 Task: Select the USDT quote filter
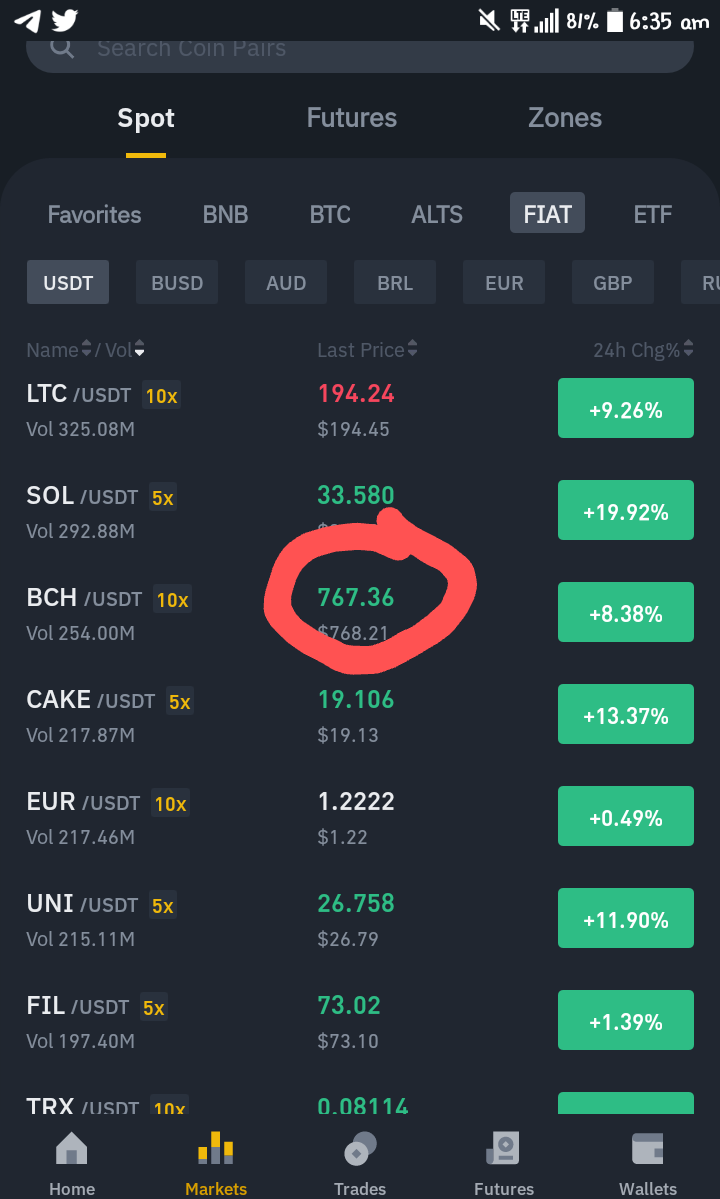click(x=68, y=282)
